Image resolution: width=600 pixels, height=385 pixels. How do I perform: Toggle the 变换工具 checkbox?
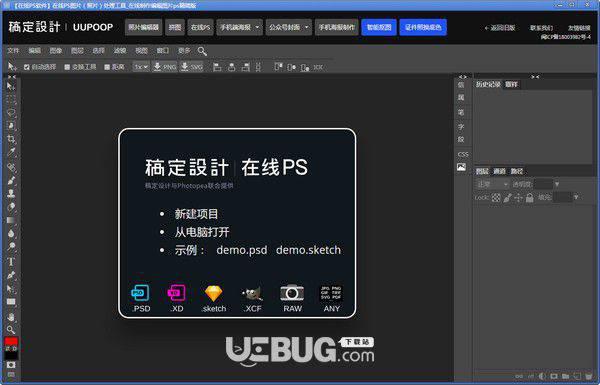(67, 67)
